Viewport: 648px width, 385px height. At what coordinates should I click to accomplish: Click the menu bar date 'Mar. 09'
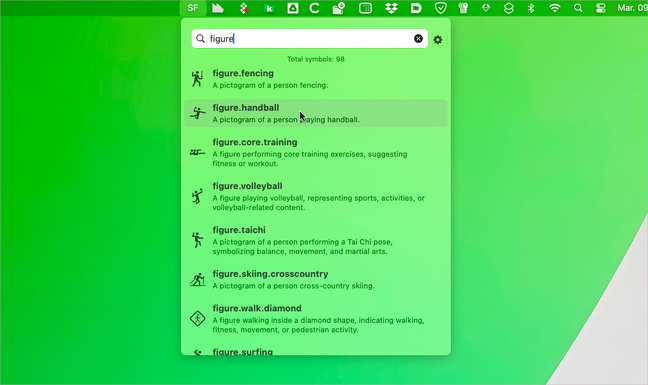point(632,8)
